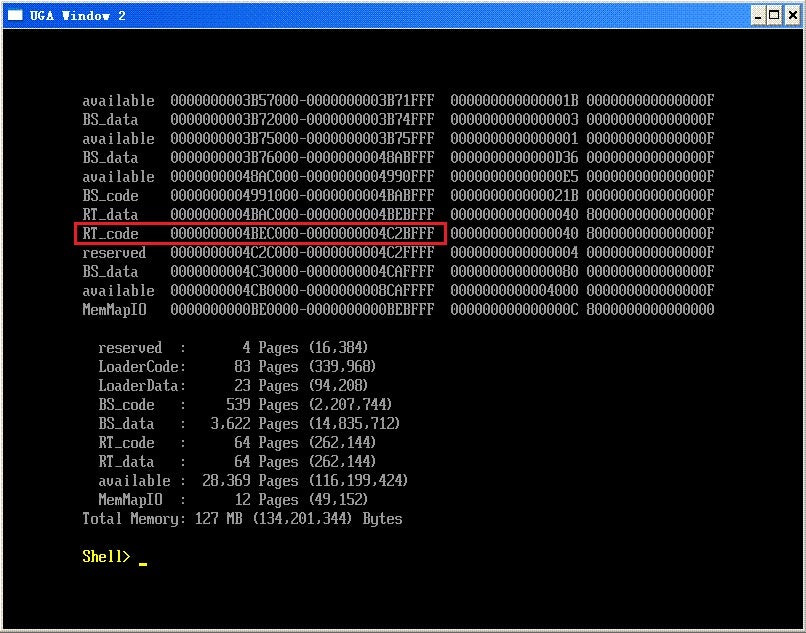
Task: Maximize the UGA Window 2 window
Action: click(773, 15)
